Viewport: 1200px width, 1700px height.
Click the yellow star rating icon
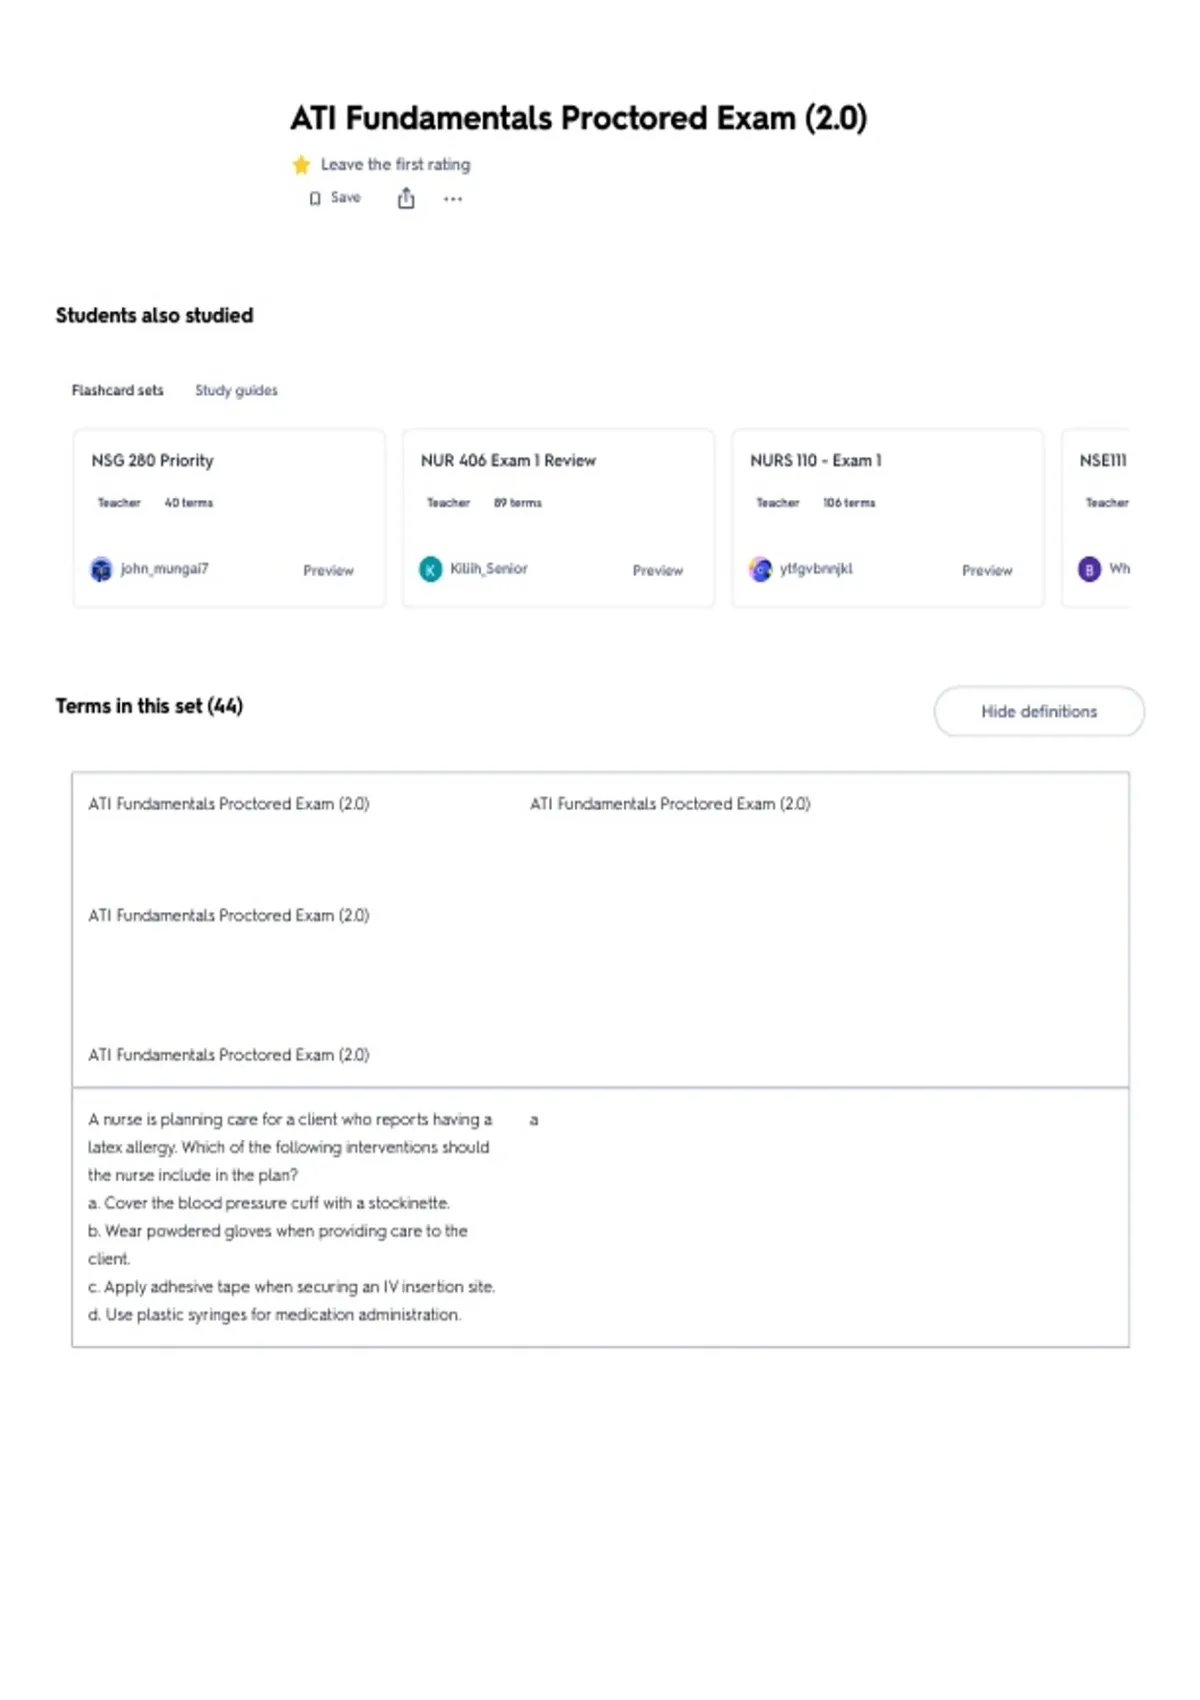click(301, 165)
